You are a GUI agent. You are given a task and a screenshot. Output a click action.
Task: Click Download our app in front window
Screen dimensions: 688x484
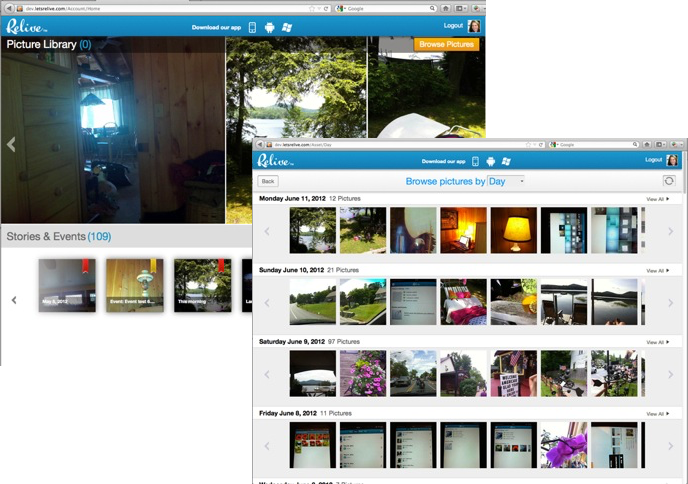(443, 161)
